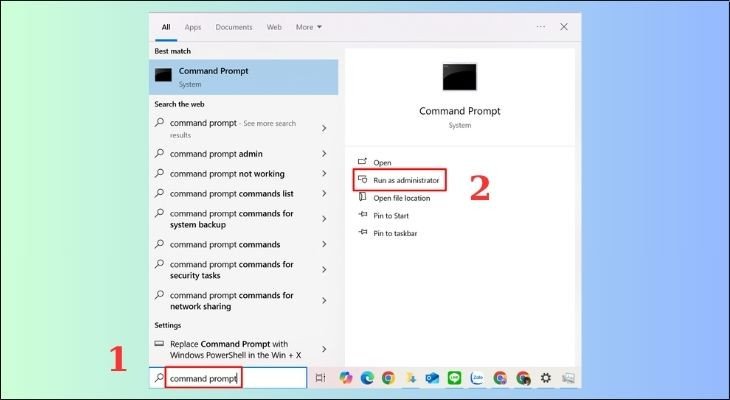Select 'command prompt not working' suggestion
This screenshot has width=730, height=400.
click(x=227, y=174)
